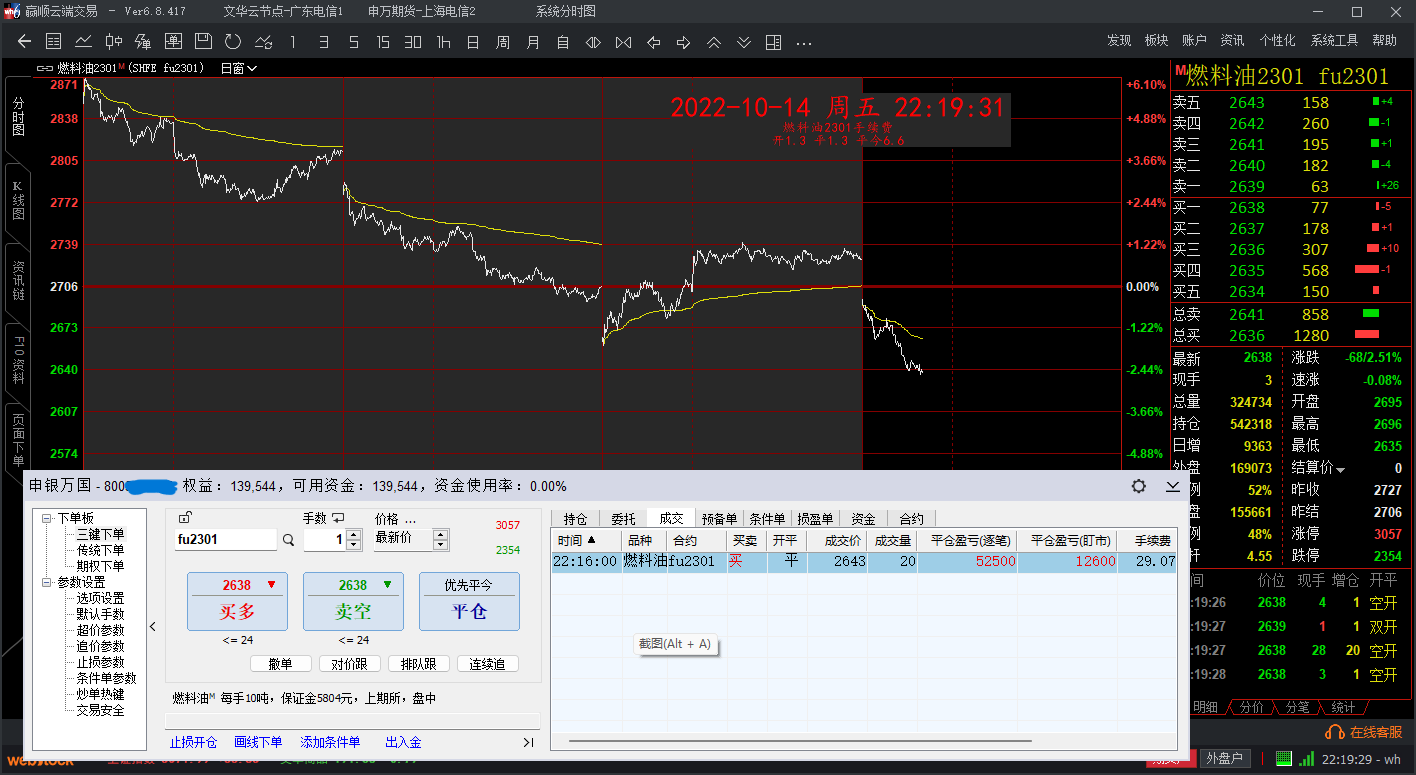Switch to the time-sharing line chart icon
The width and height of the screenshot is (1416, 775).
click(84, 41)
